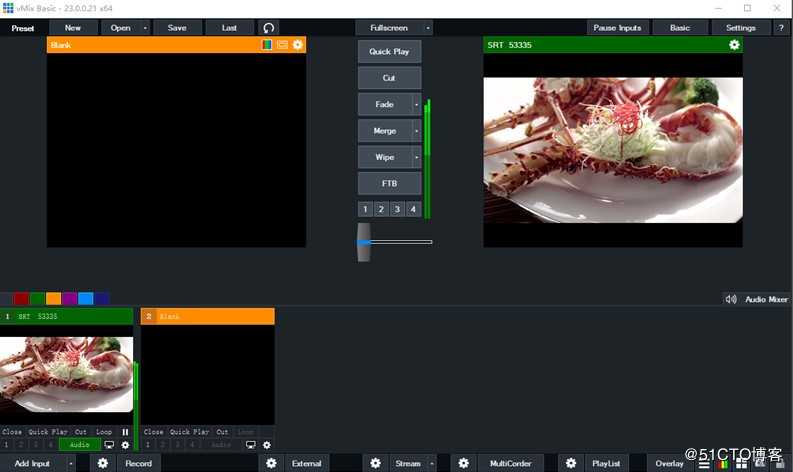Click the monitor icon on SRT 53335 input
Viewport: 793px width, 472px height.
109,445
